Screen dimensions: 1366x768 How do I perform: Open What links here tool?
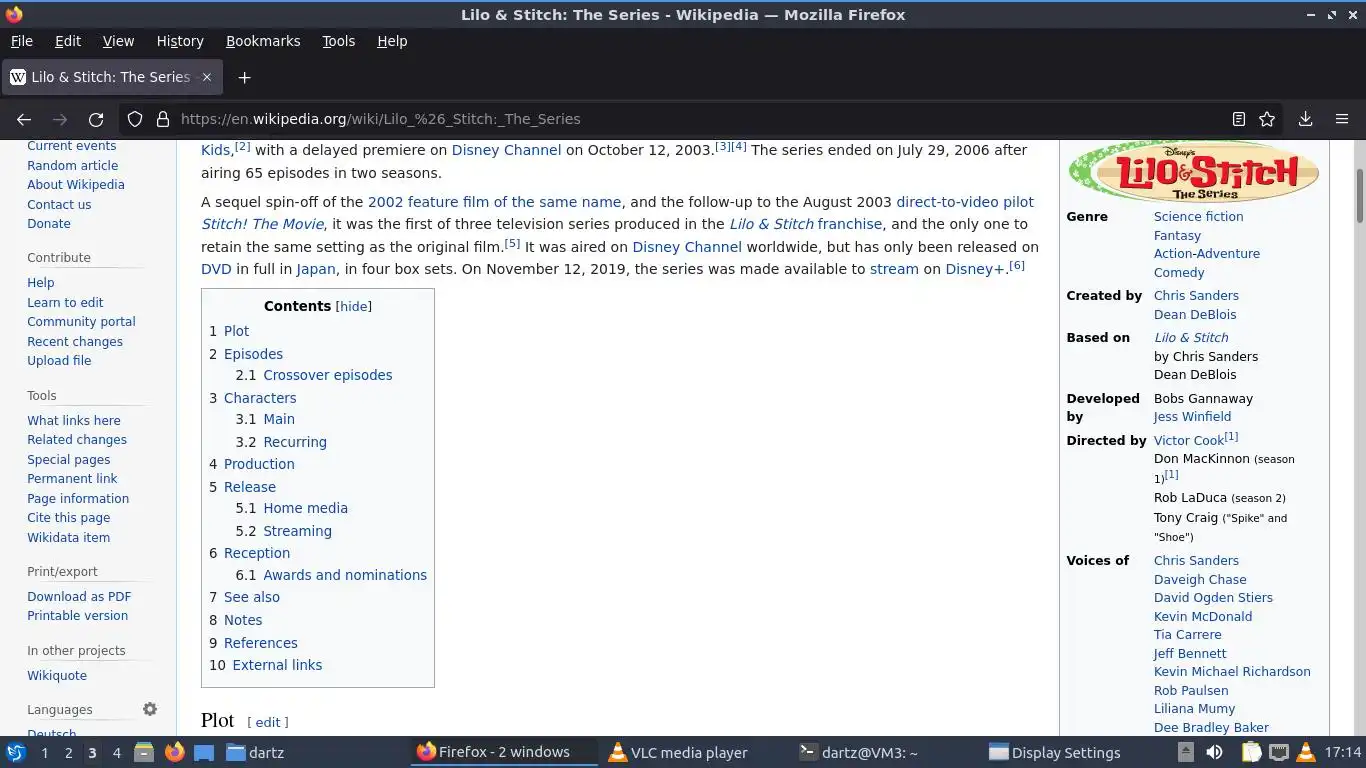(74, 420)
